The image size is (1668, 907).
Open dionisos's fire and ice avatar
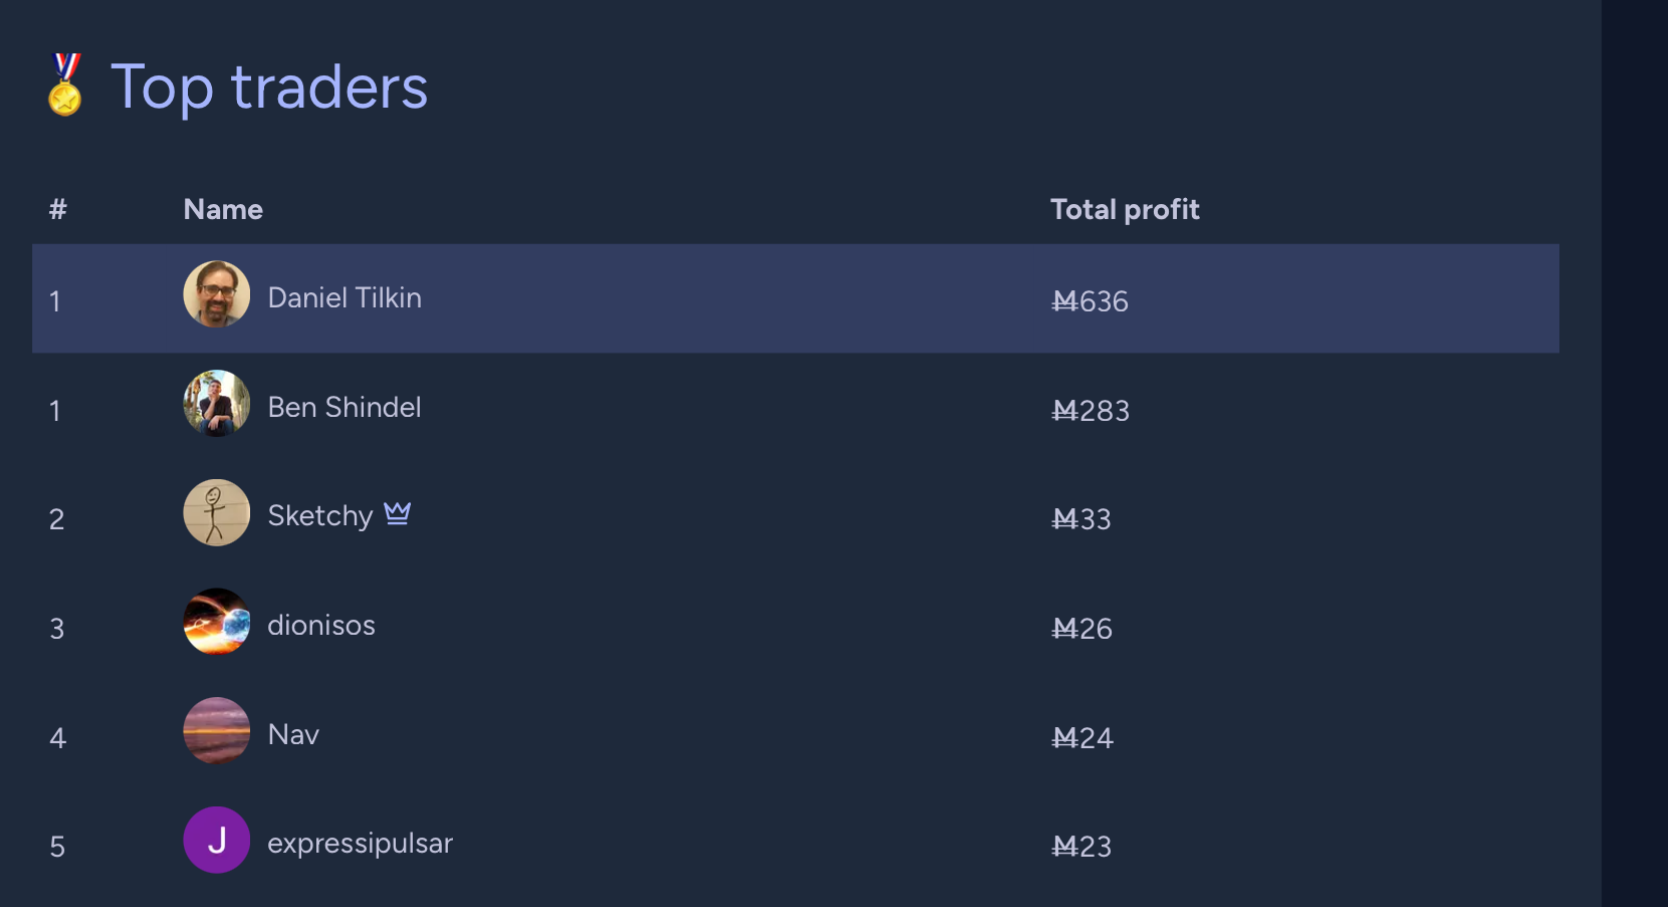tap(216, 621)
